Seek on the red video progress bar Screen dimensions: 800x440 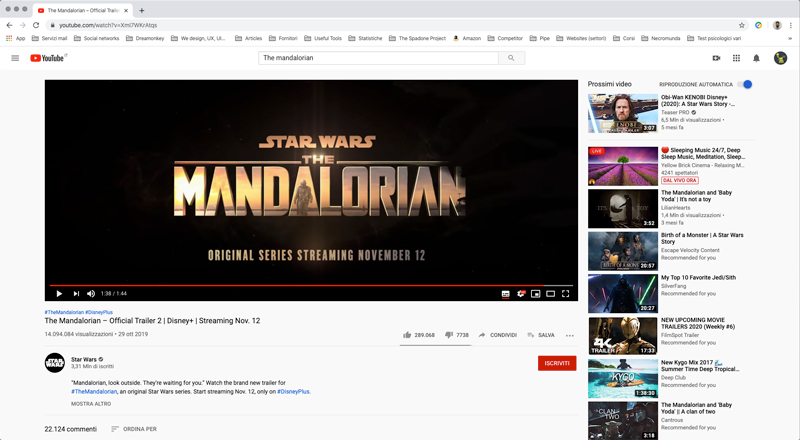click(311, 285)
